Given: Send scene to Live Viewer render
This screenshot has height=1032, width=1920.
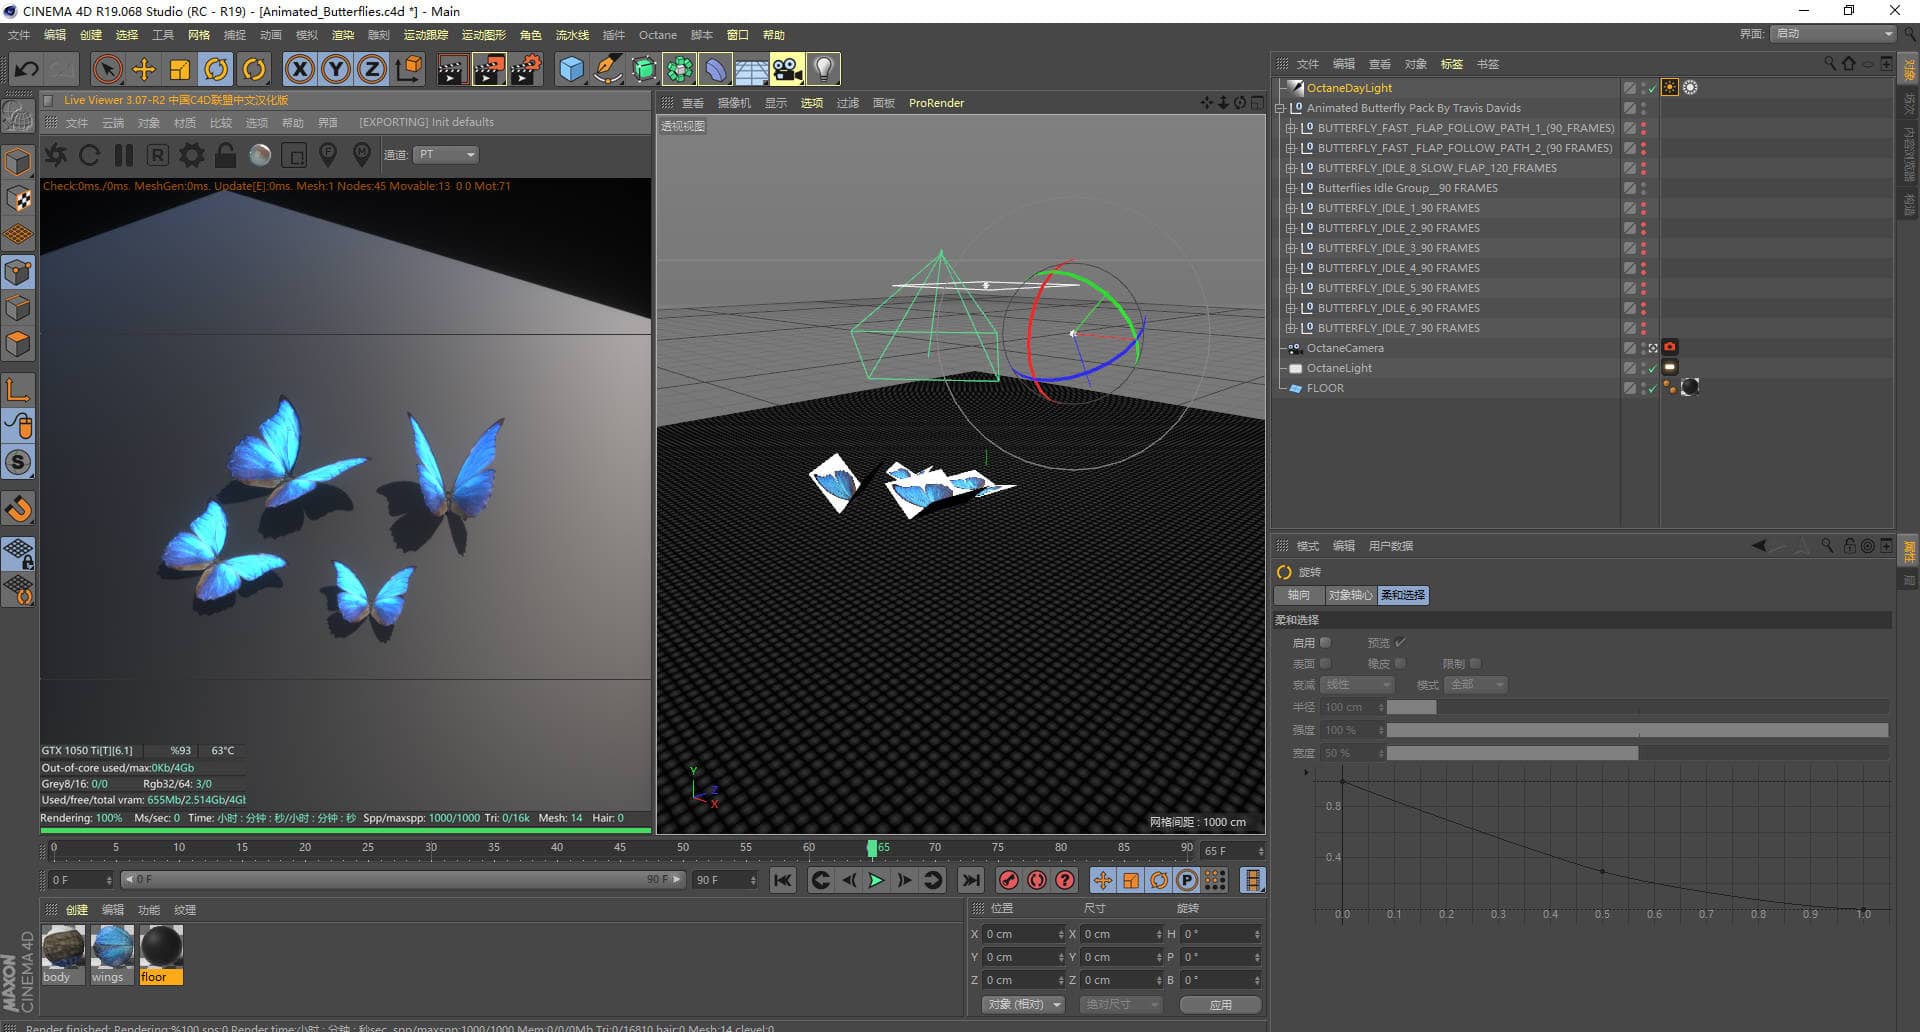Looking at the screenshot, I should [56, 155].
